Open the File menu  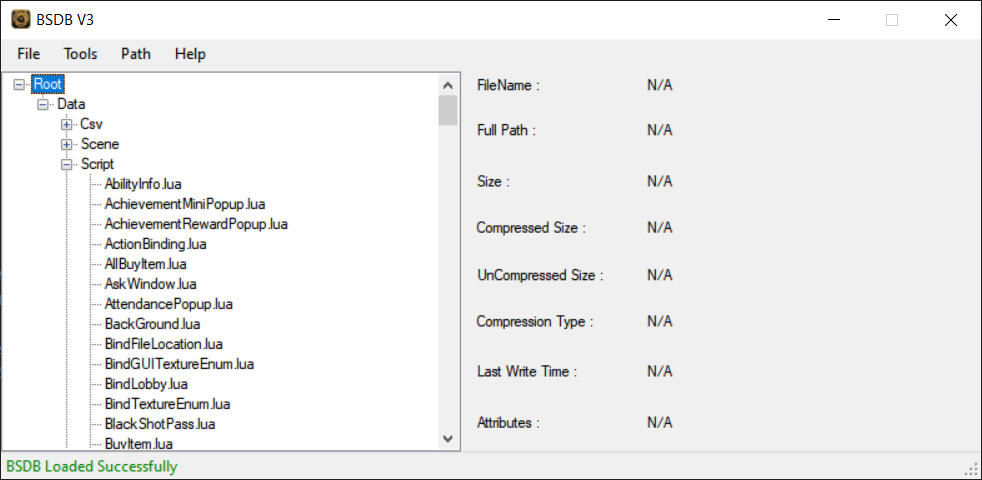pyautogui.click(x=29, y=54)
